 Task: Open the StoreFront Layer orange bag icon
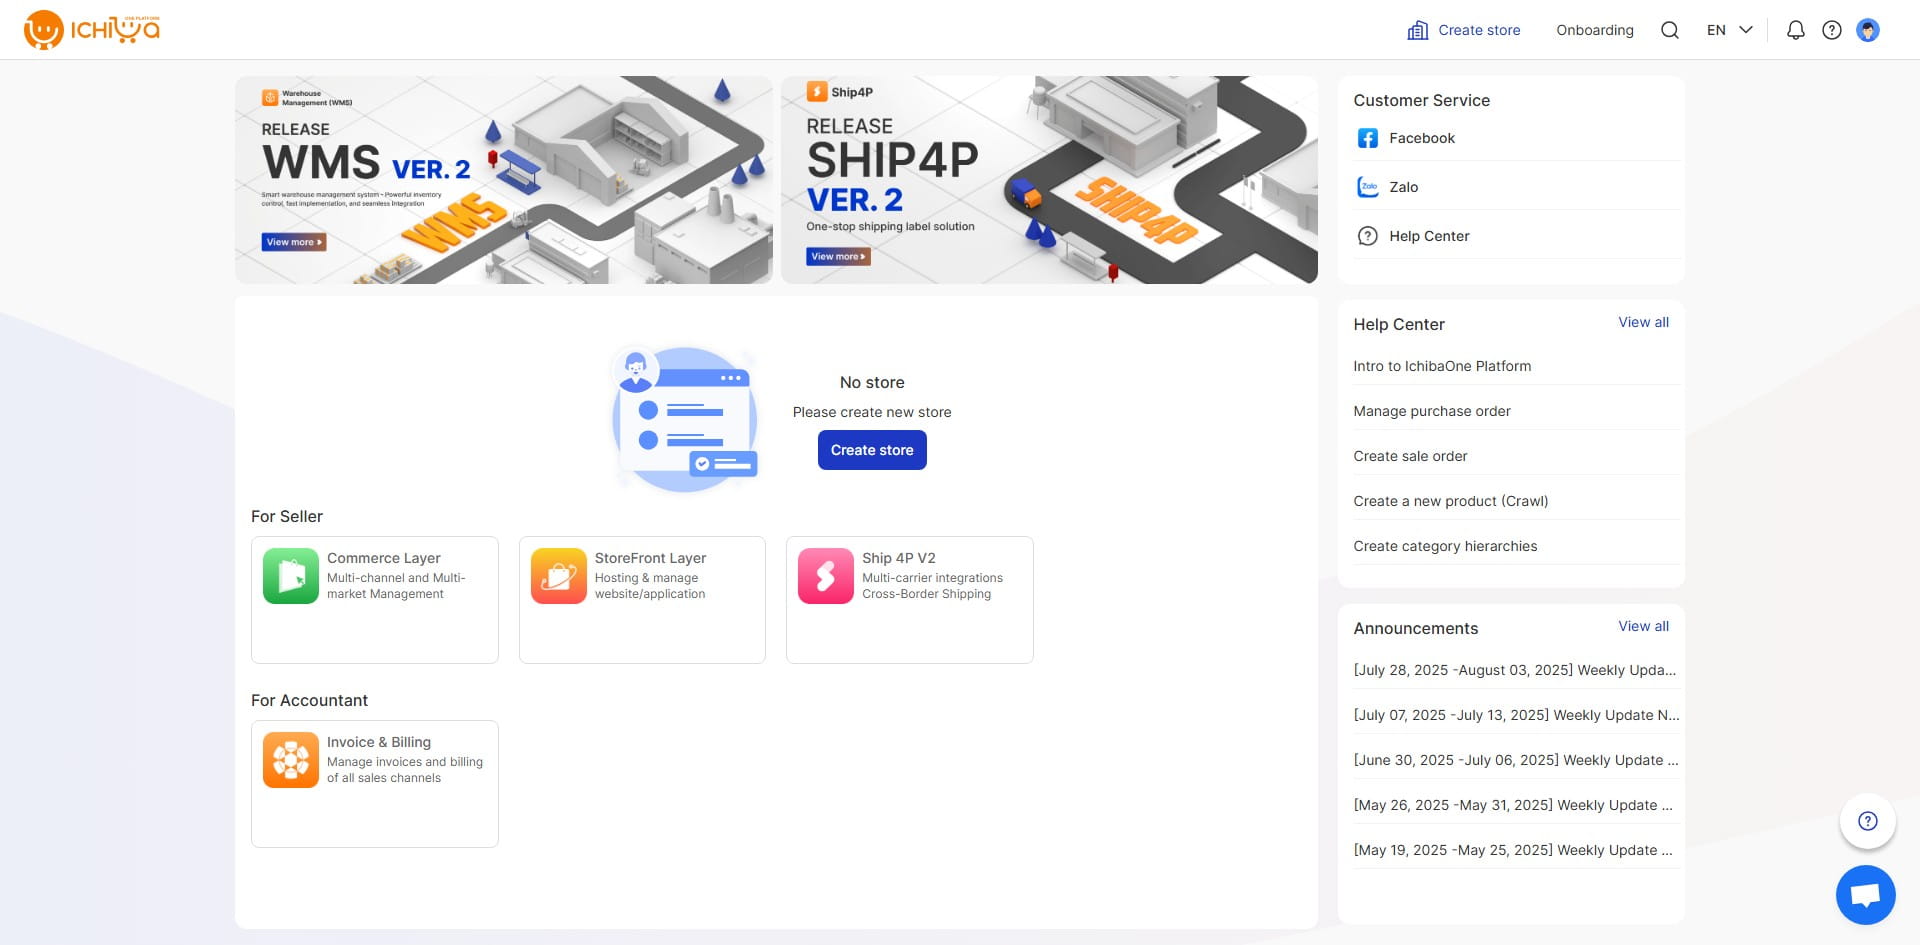pos(559,576)
